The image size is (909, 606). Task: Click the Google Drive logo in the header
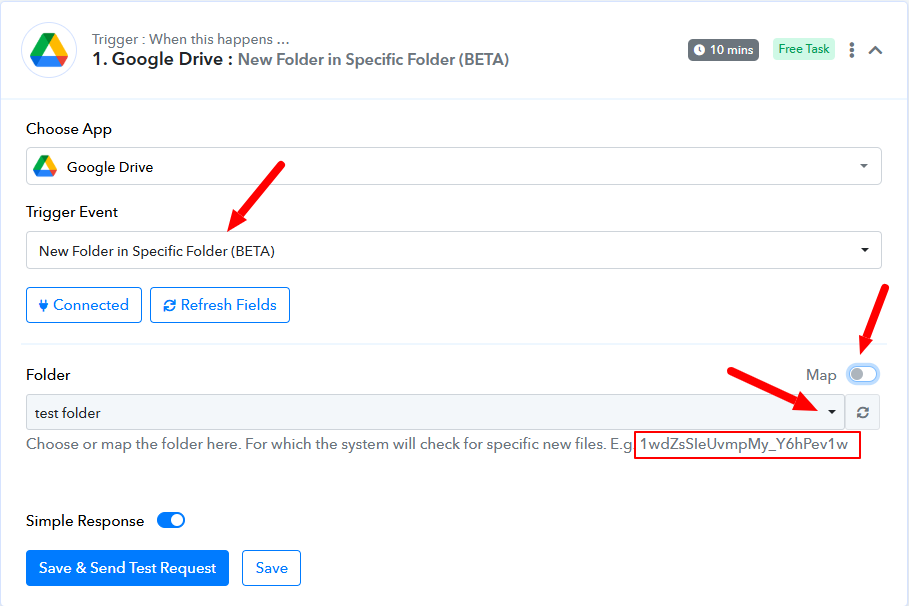click(x=49, y=50)
